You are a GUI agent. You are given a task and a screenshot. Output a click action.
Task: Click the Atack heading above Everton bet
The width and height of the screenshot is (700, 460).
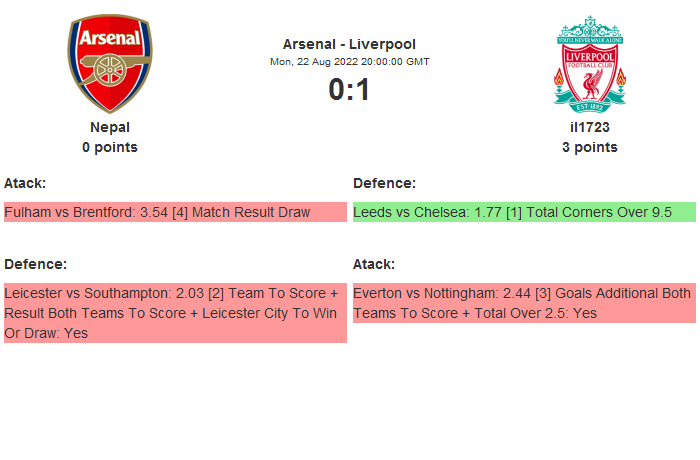coord(374,264)
